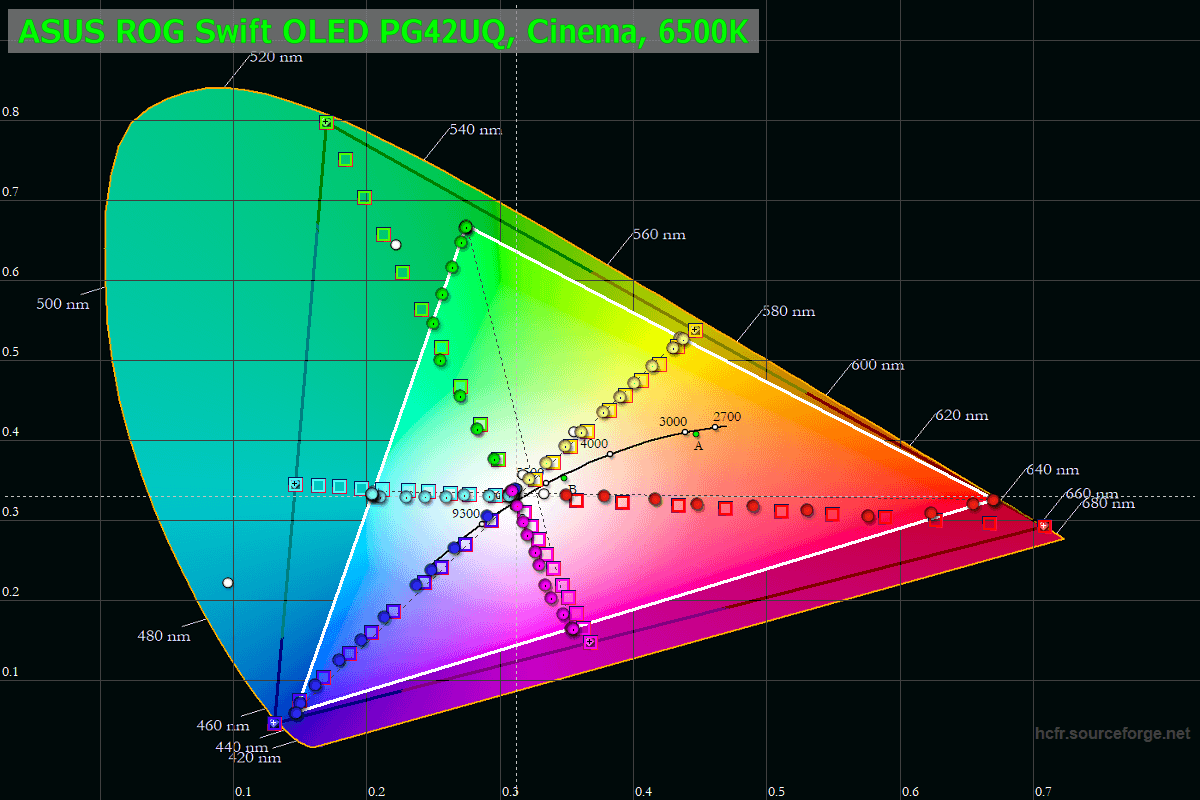Screen dimensions: 1200x800
Task: Open the hcfr.sourceforge.net watermark link
Action: coord(1112,733)
